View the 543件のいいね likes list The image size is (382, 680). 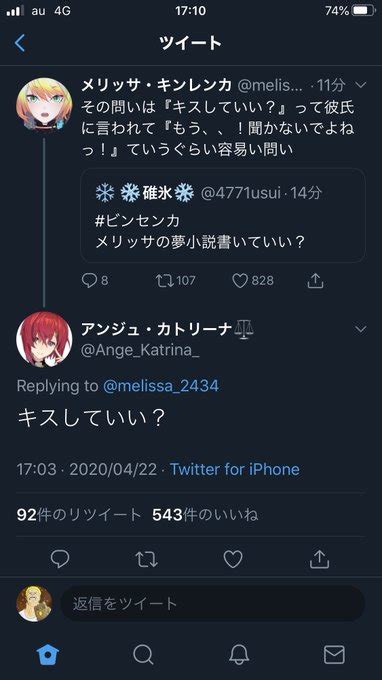coord(205,515)
